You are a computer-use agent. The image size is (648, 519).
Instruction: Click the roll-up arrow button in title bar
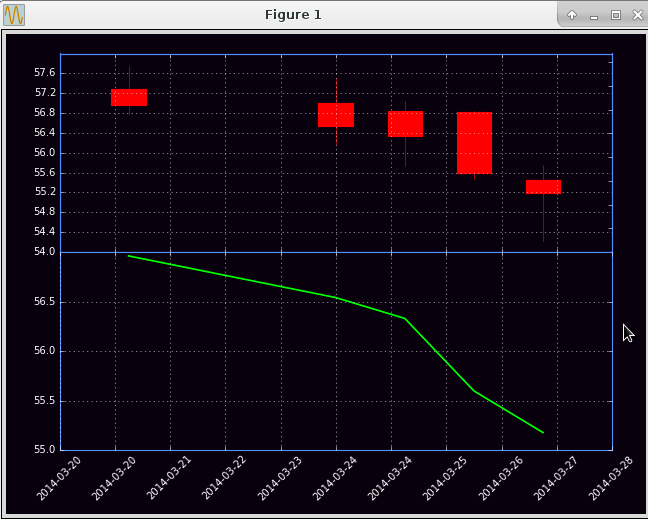click(x=572, y=15)
